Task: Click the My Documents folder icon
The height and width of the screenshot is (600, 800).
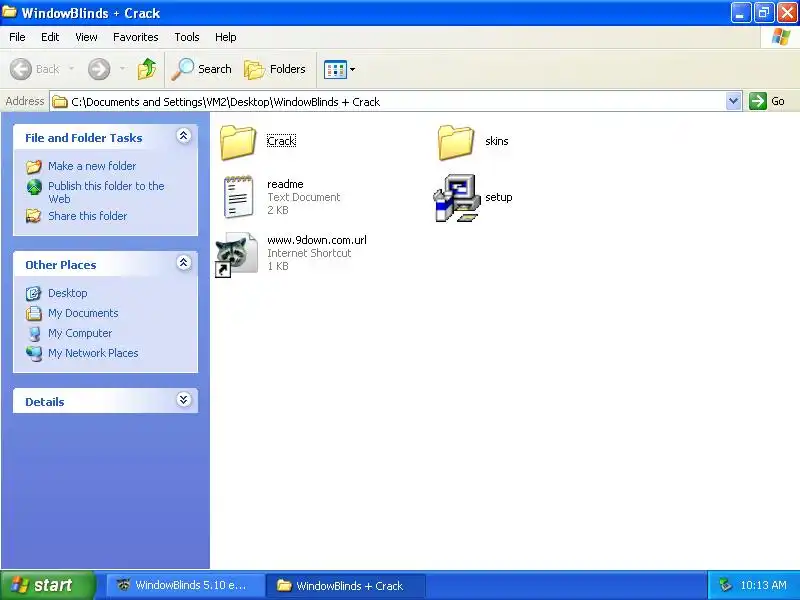Action: 34,313
